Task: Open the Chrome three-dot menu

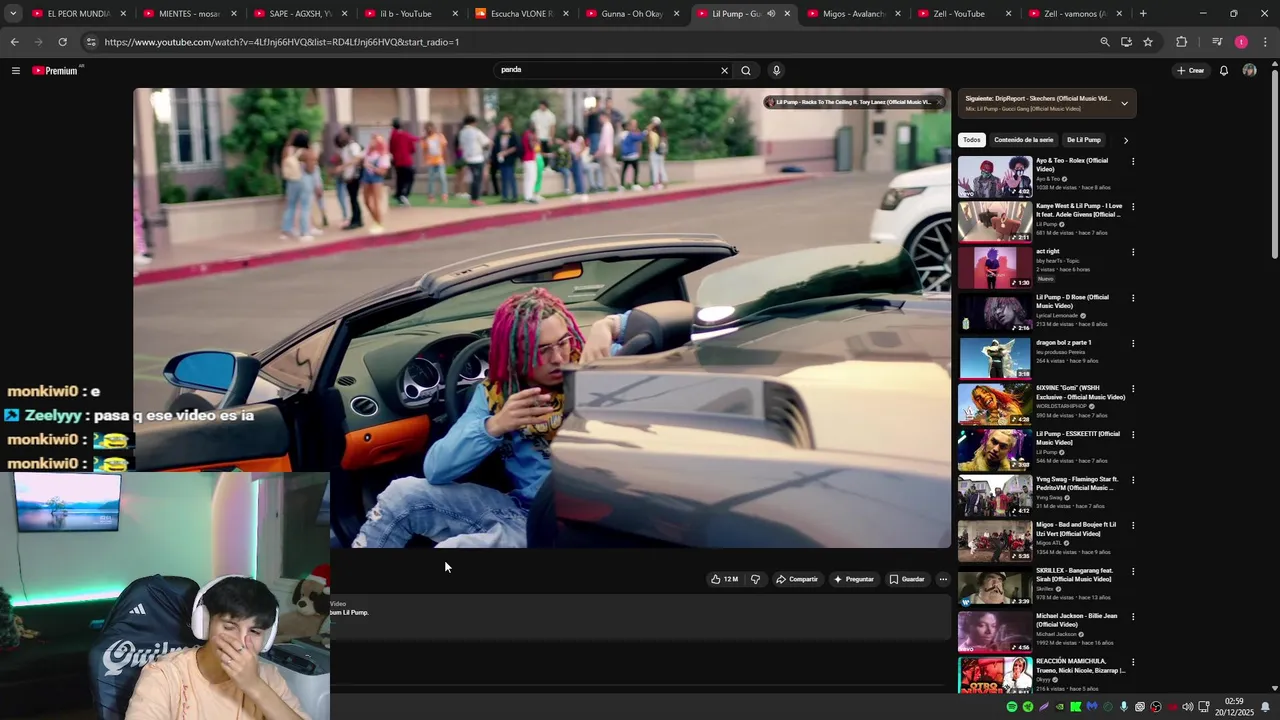Action: [1265, 42]
